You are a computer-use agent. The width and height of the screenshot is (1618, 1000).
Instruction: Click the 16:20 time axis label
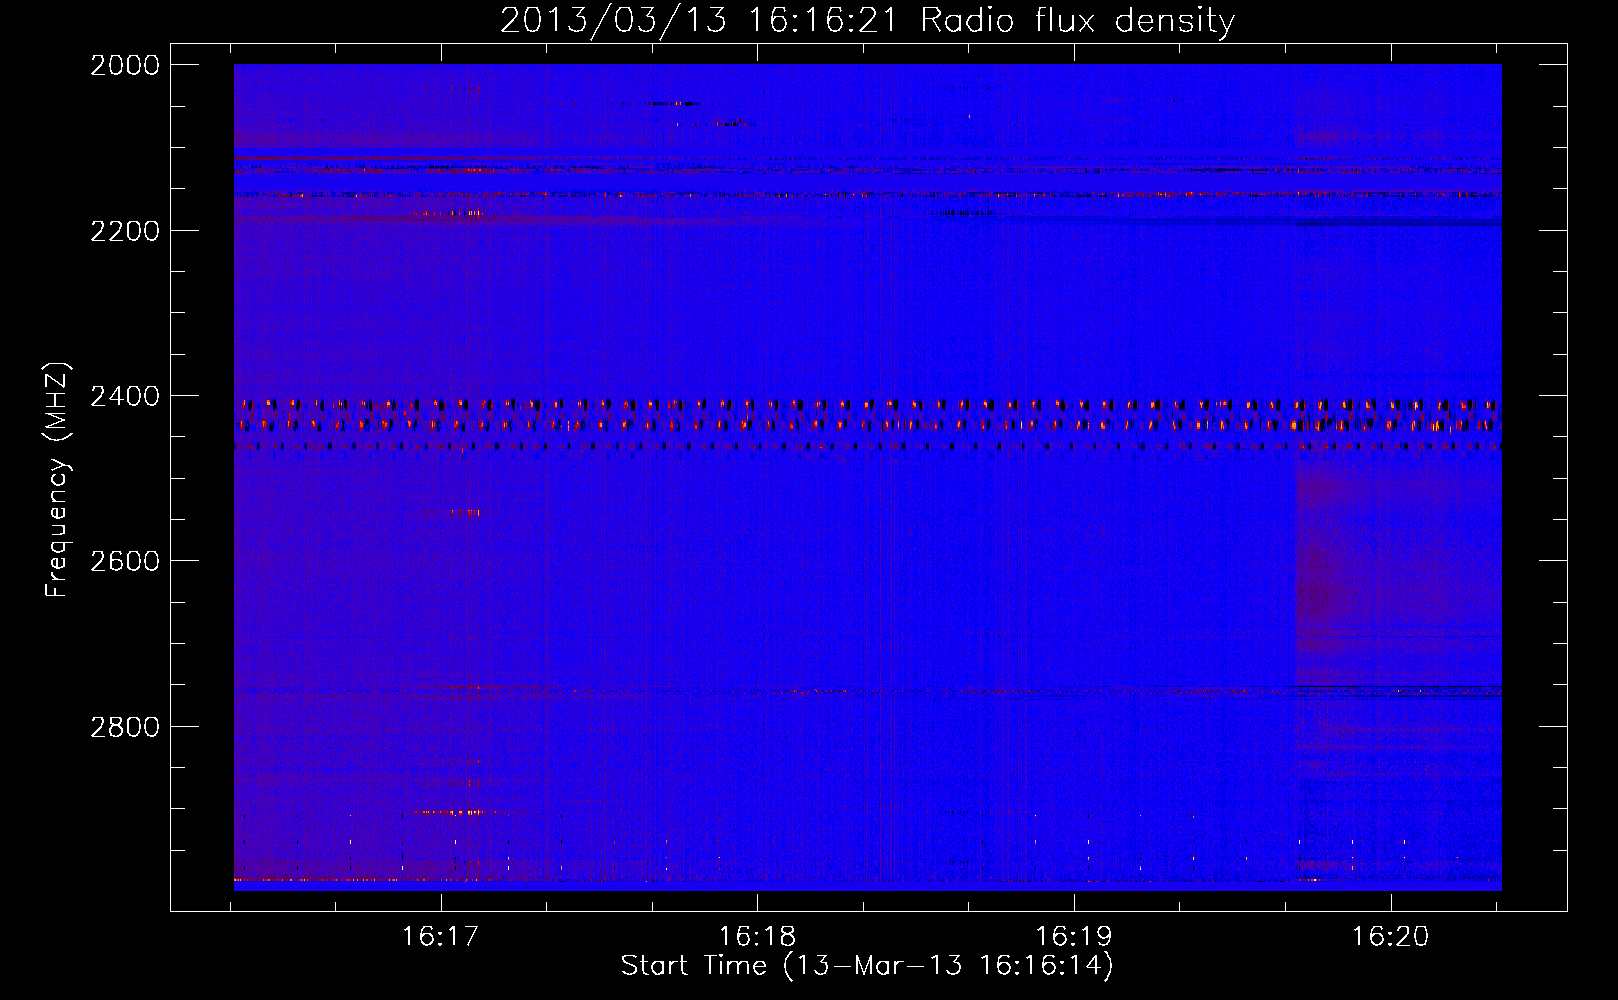click(x=1391, y=937)
